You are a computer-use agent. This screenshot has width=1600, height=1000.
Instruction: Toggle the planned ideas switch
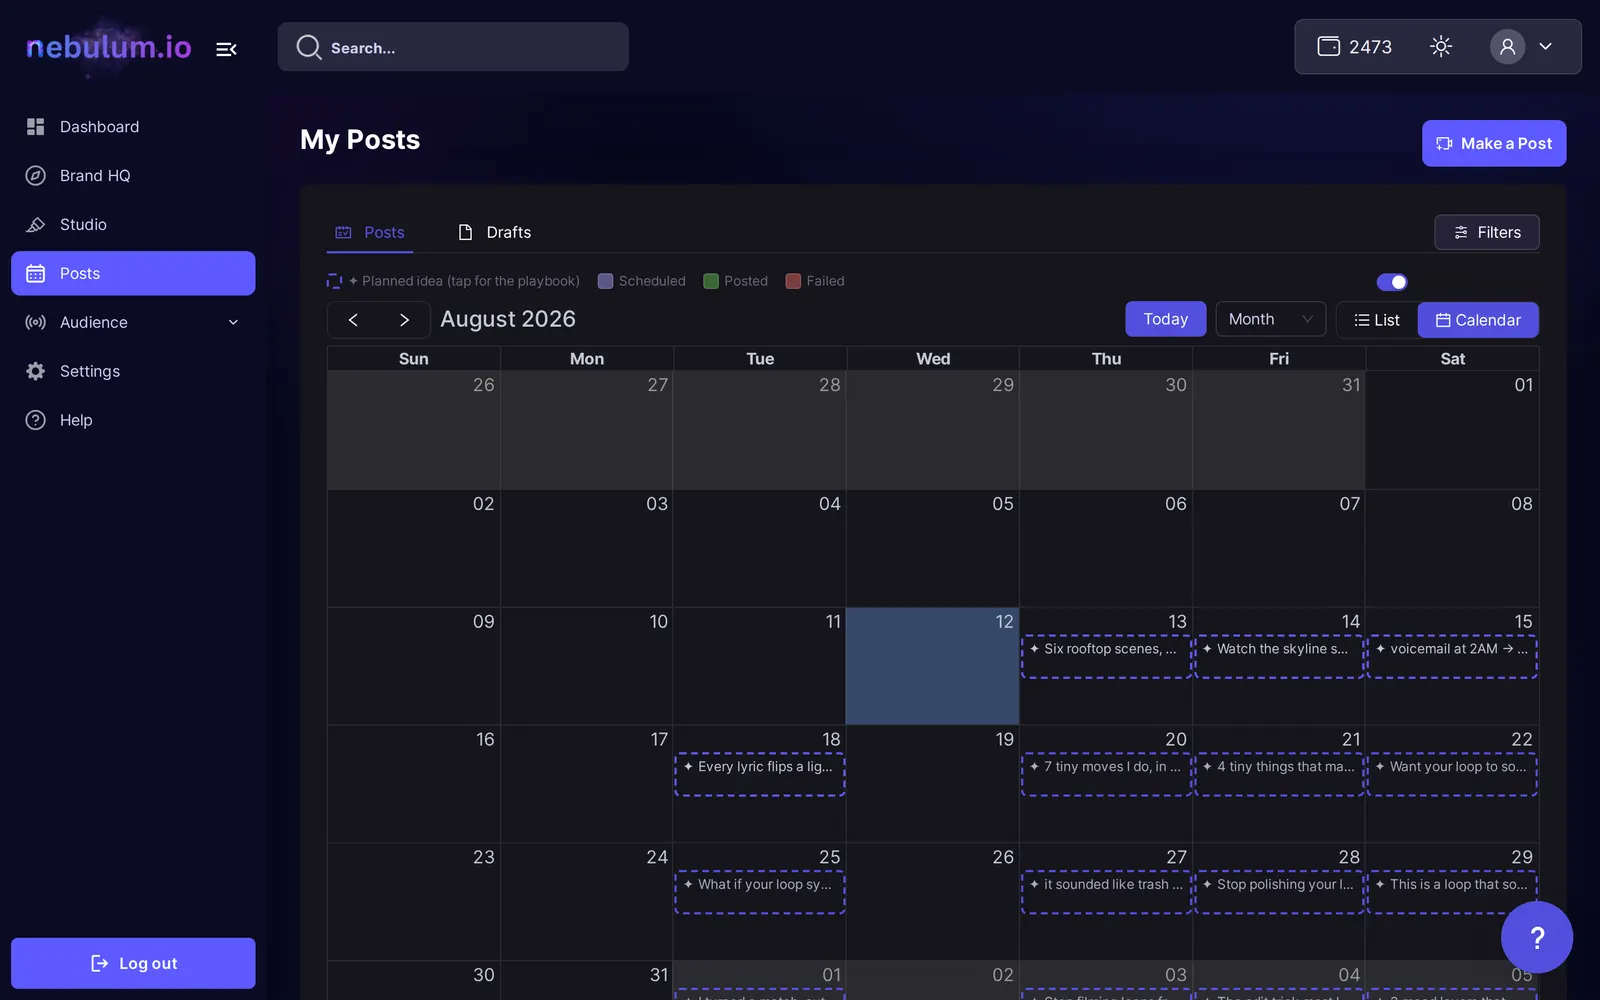point(1391,282)
